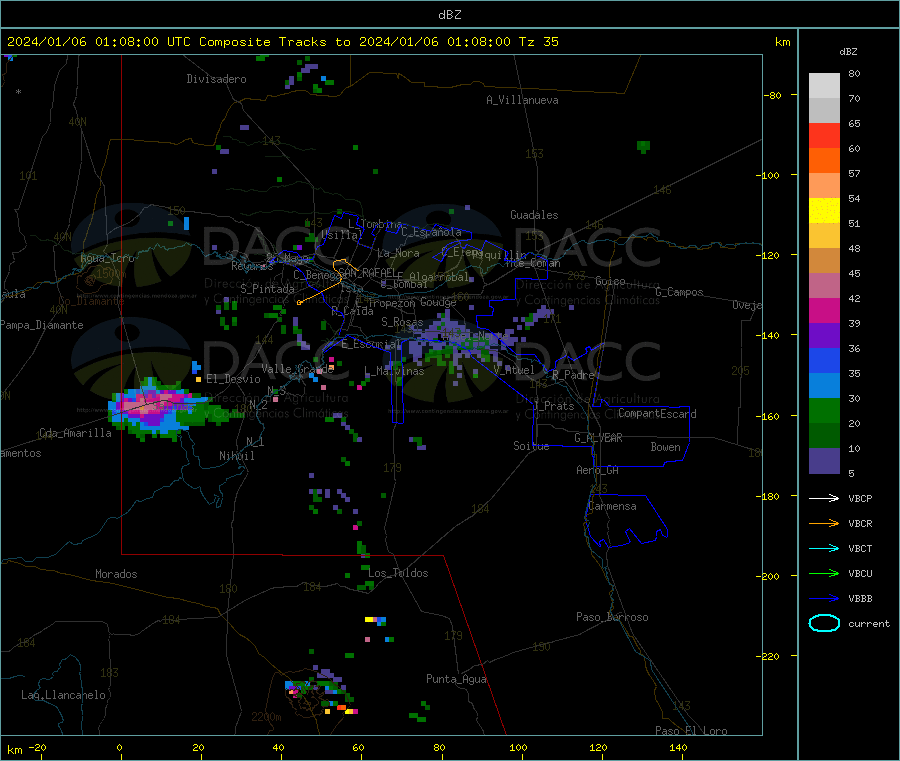The height and width of the screenshot is (761, 900).
Task: Click the green VBCU arrow legend icon
Action: point(824,573)
